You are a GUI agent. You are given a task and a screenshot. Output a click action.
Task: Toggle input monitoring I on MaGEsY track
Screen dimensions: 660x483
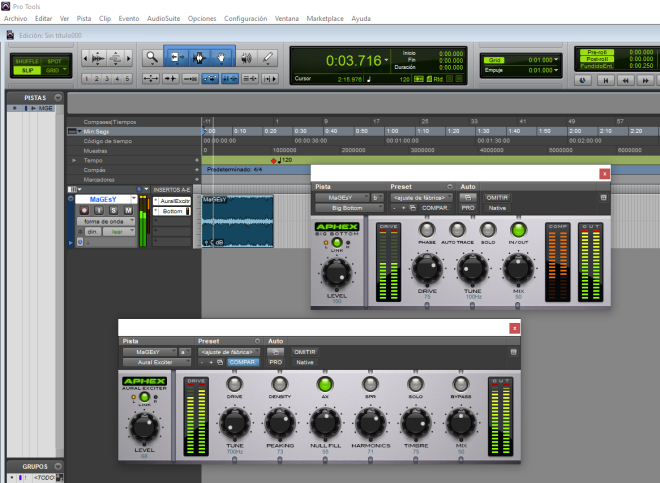coord(99,210)
